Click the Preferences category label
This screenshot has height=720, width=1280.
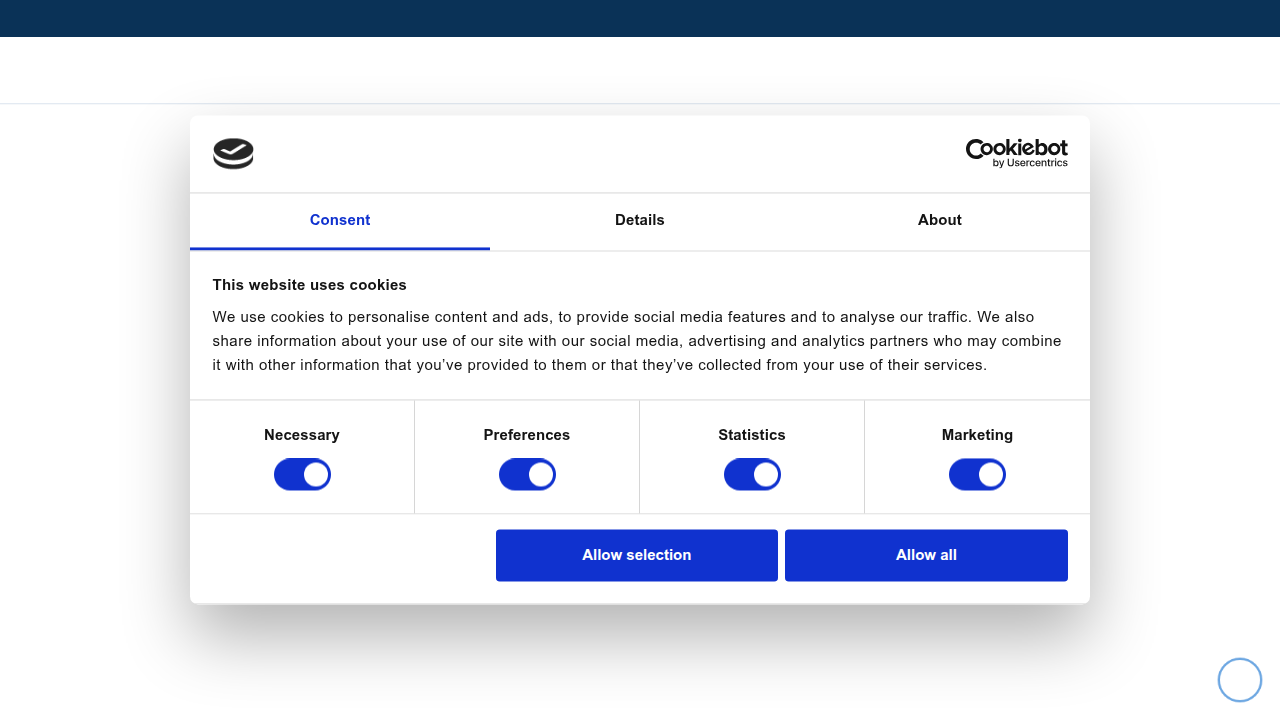[527, 435]
